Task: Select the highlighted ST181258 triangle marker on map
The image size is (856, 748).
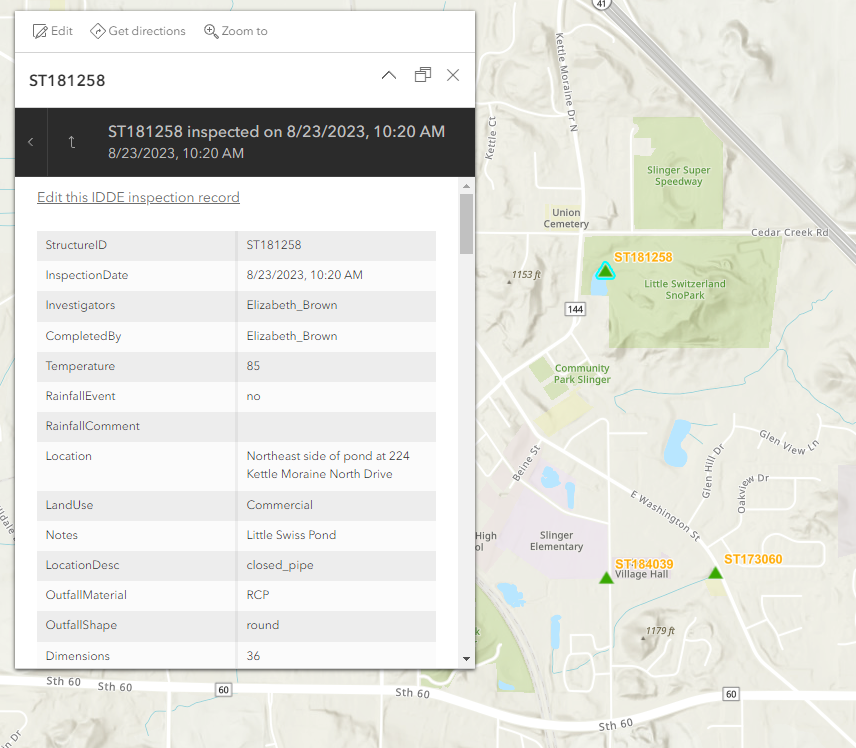Action: pyautogui.click(x=605, y=270)
